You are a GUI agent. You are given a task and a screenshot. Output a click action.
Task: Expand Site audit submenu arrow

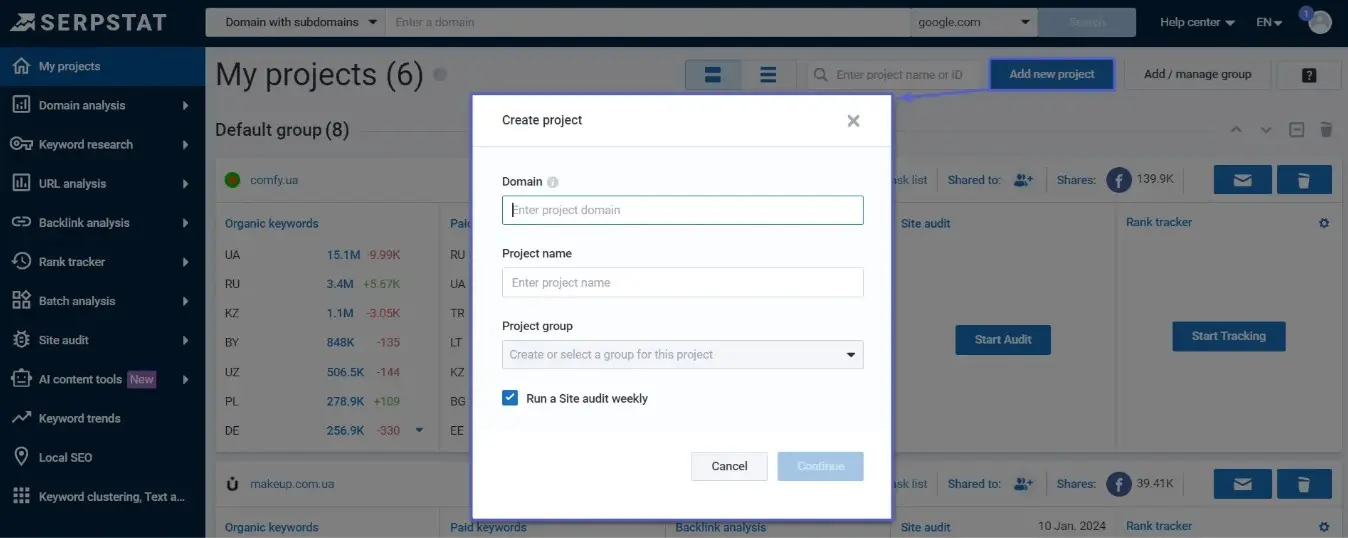186,340
